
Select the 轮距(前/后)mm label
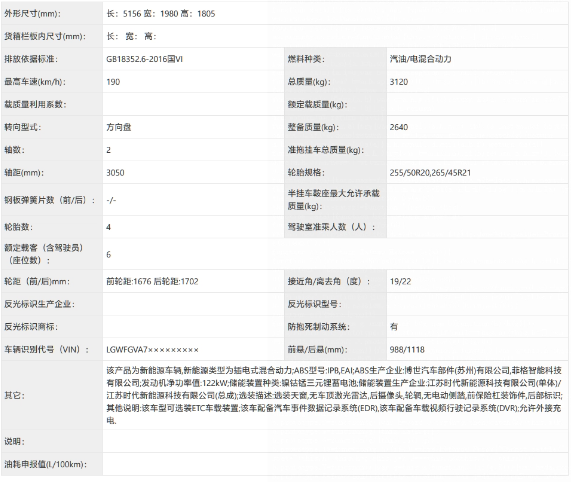click(x=37, y=281)
